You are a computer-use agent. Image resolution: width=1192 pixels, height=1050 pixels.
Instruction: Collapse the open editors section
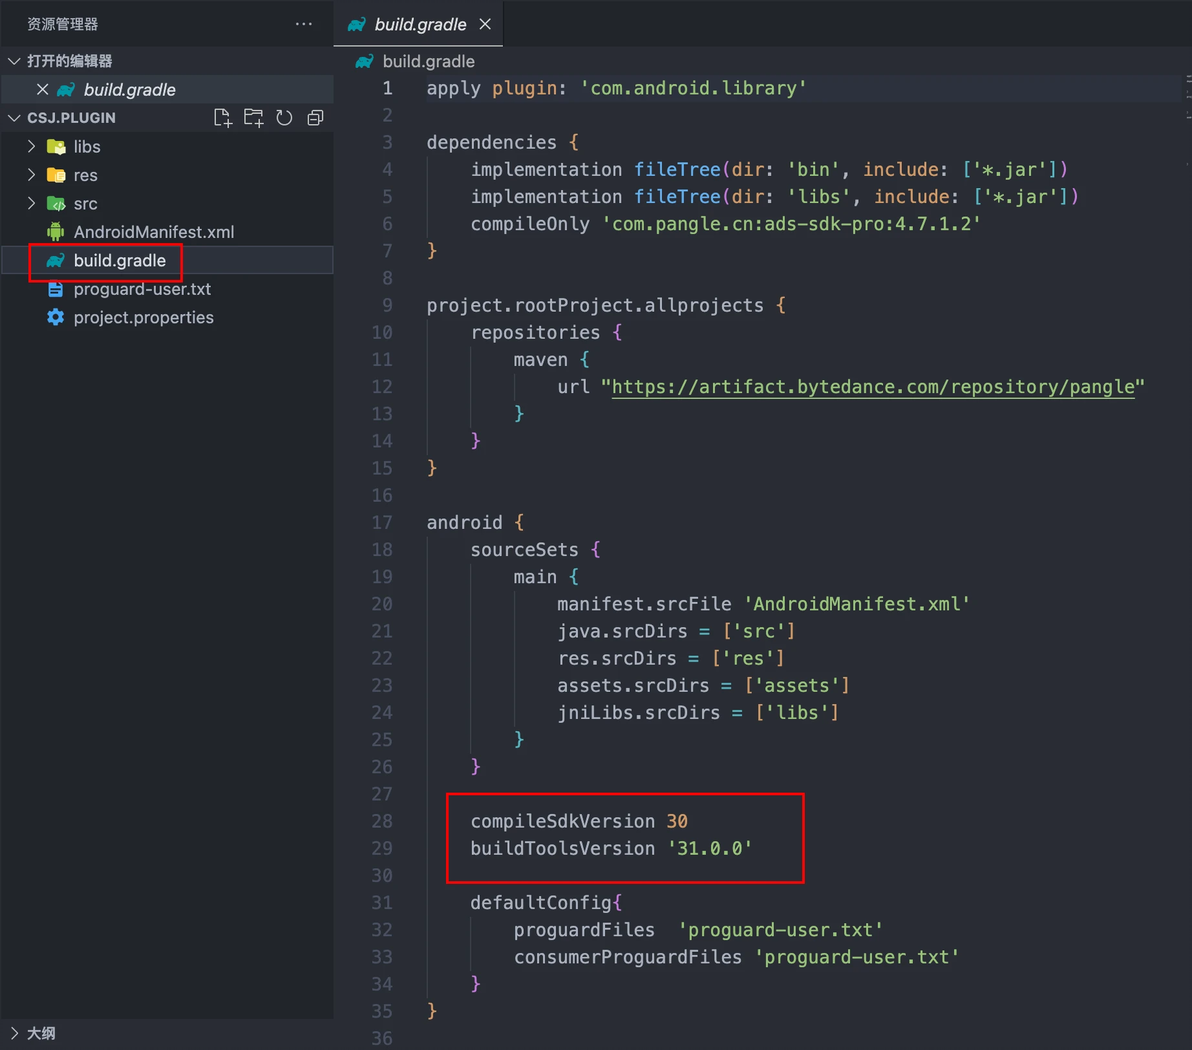[14, 61]
